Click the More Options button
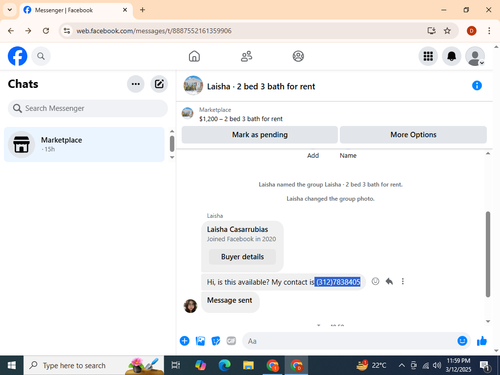Image resolution: width=500 pixels, height=375 pixels. (413, 135)
